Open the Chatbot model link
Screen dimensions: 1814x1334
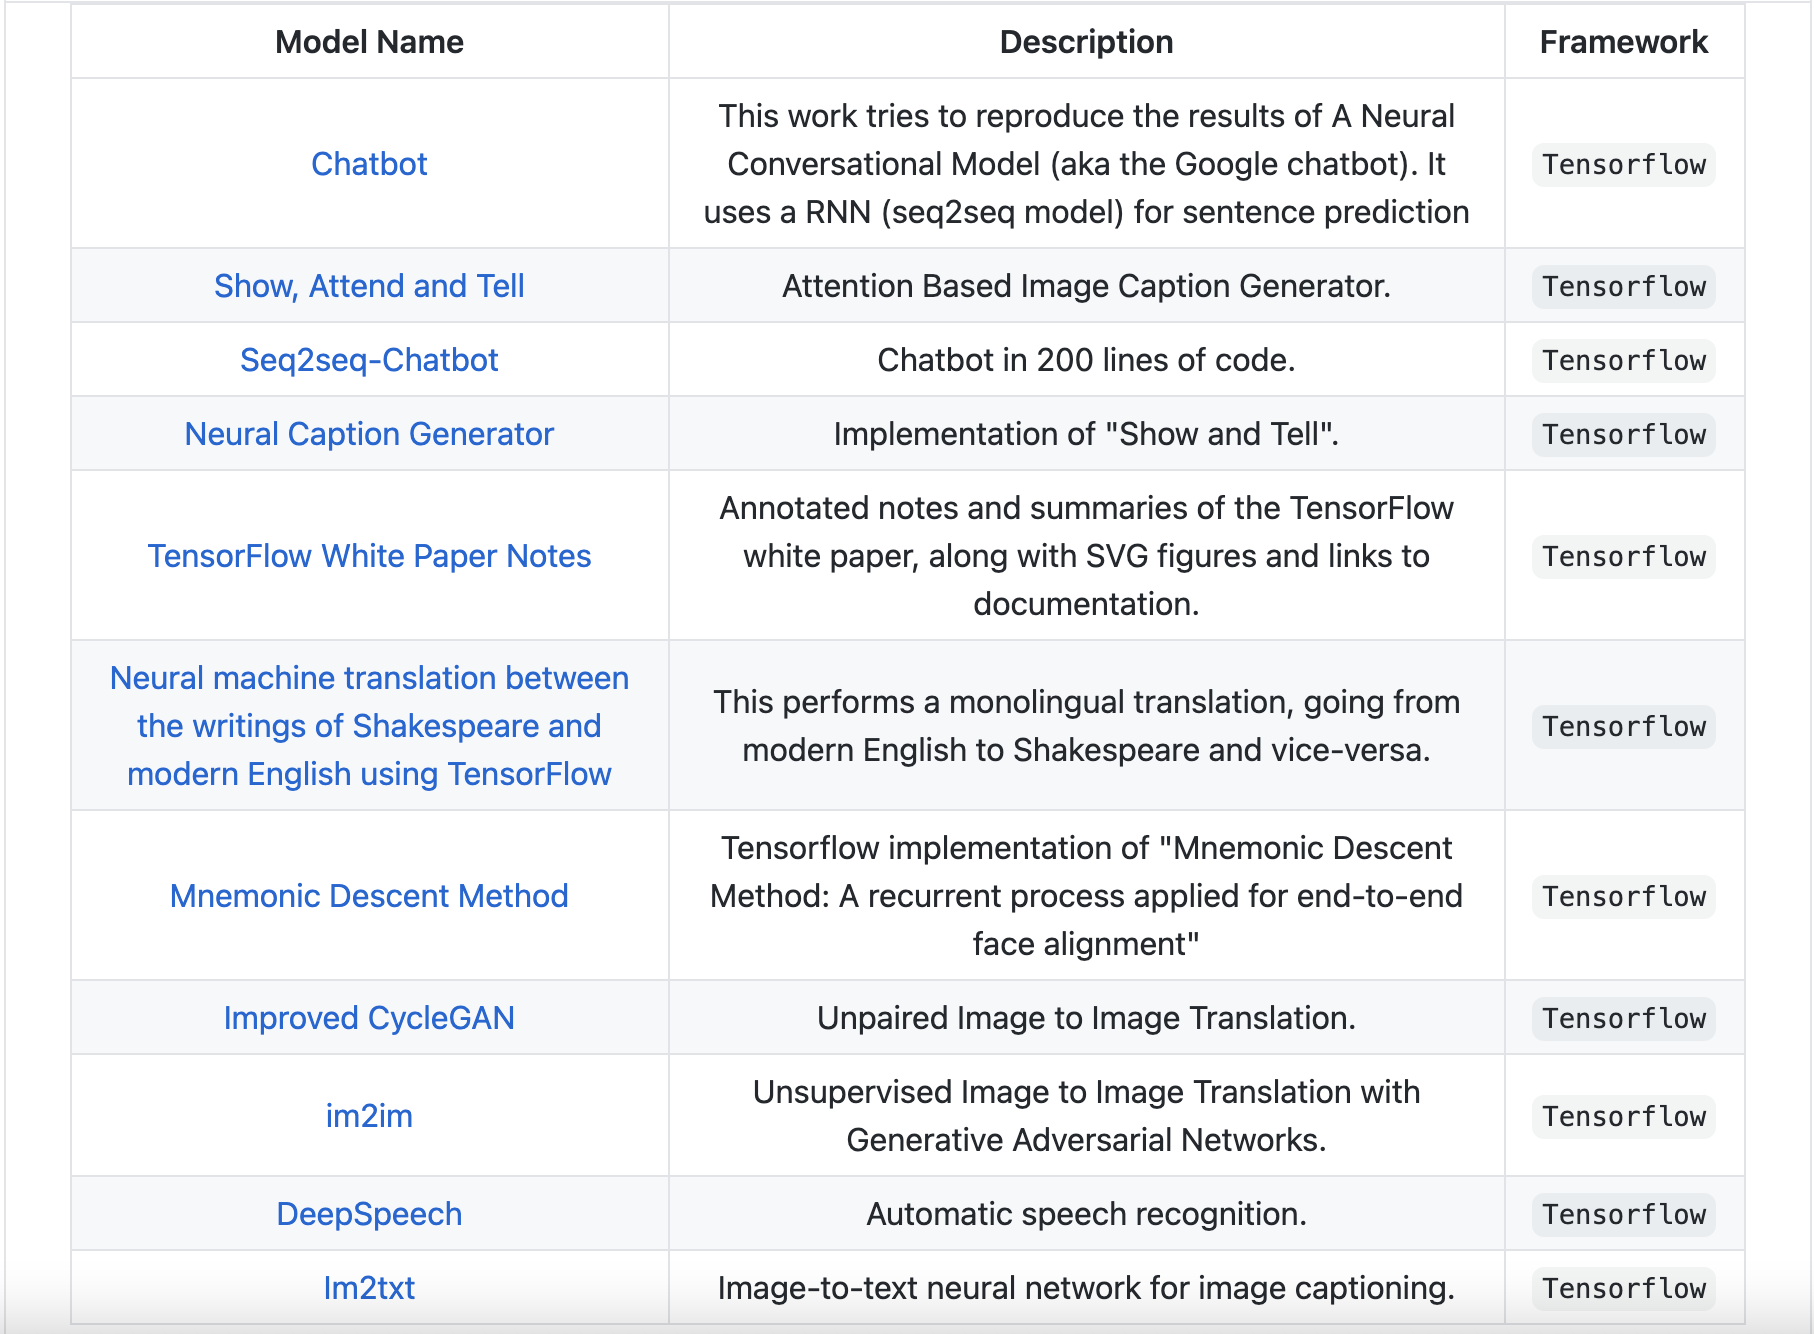coord(369,164)
